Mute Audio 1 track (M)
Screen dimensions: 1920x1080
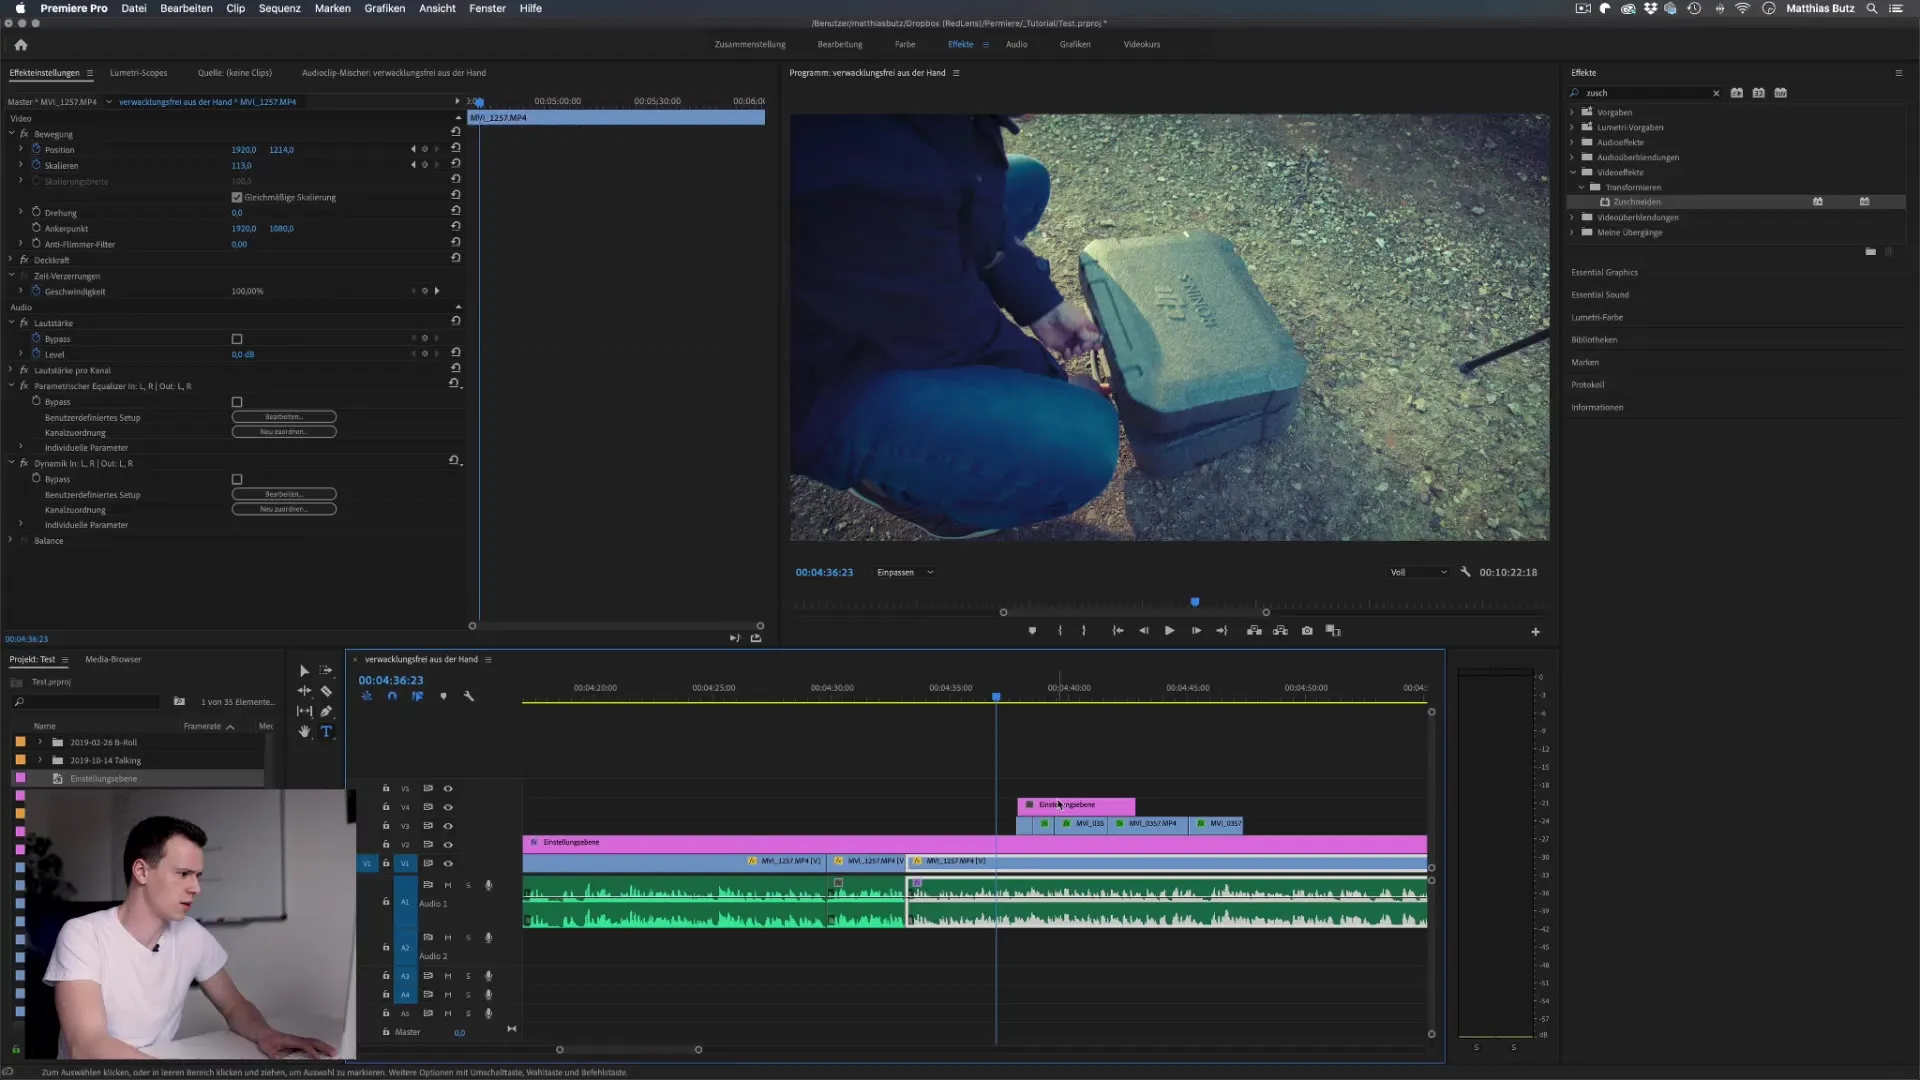[x=448, y=885]
